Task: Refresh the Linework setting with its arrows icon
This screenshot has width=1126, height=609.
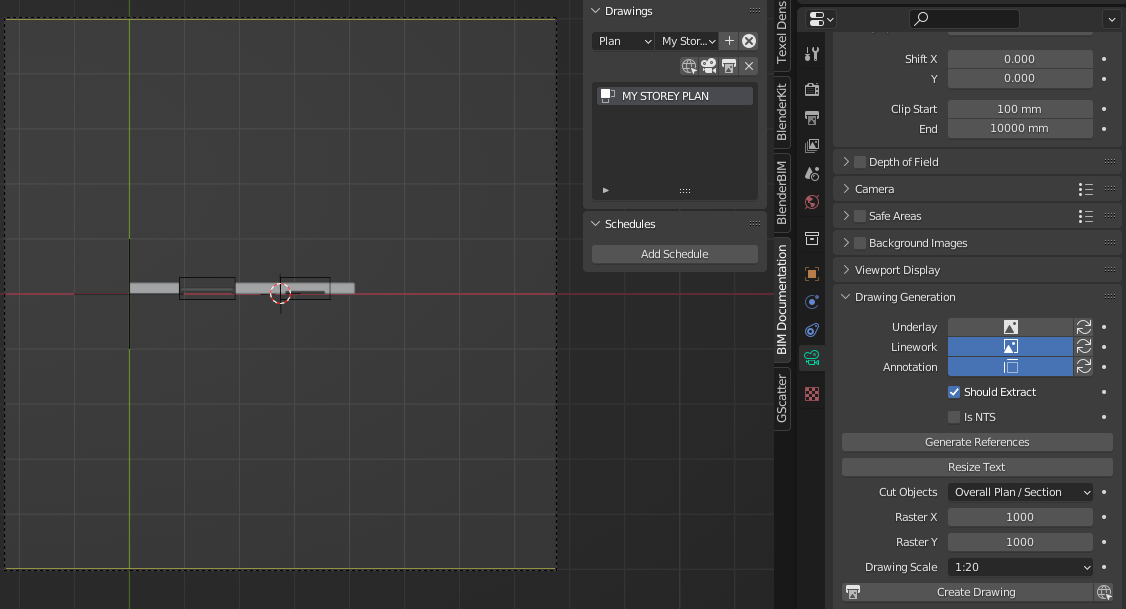Action: (x=1084, y=347)
